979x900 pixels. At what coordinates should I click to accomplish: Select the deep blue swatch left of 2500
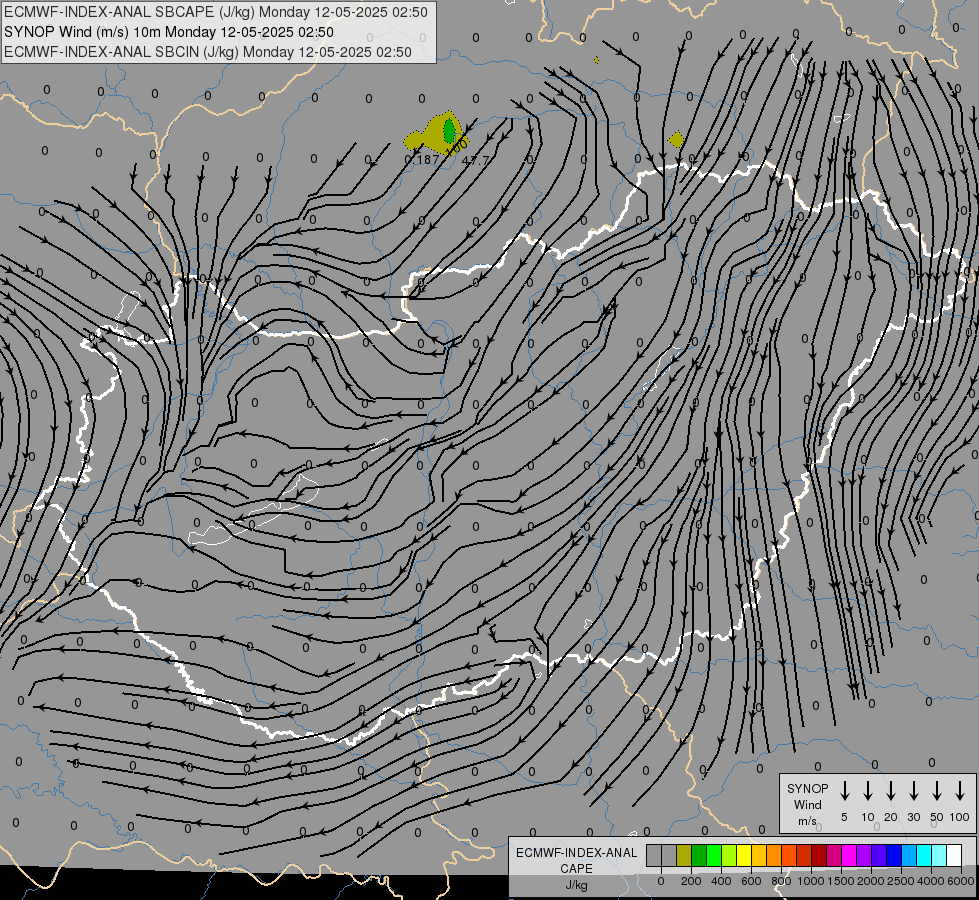point(893,855)
